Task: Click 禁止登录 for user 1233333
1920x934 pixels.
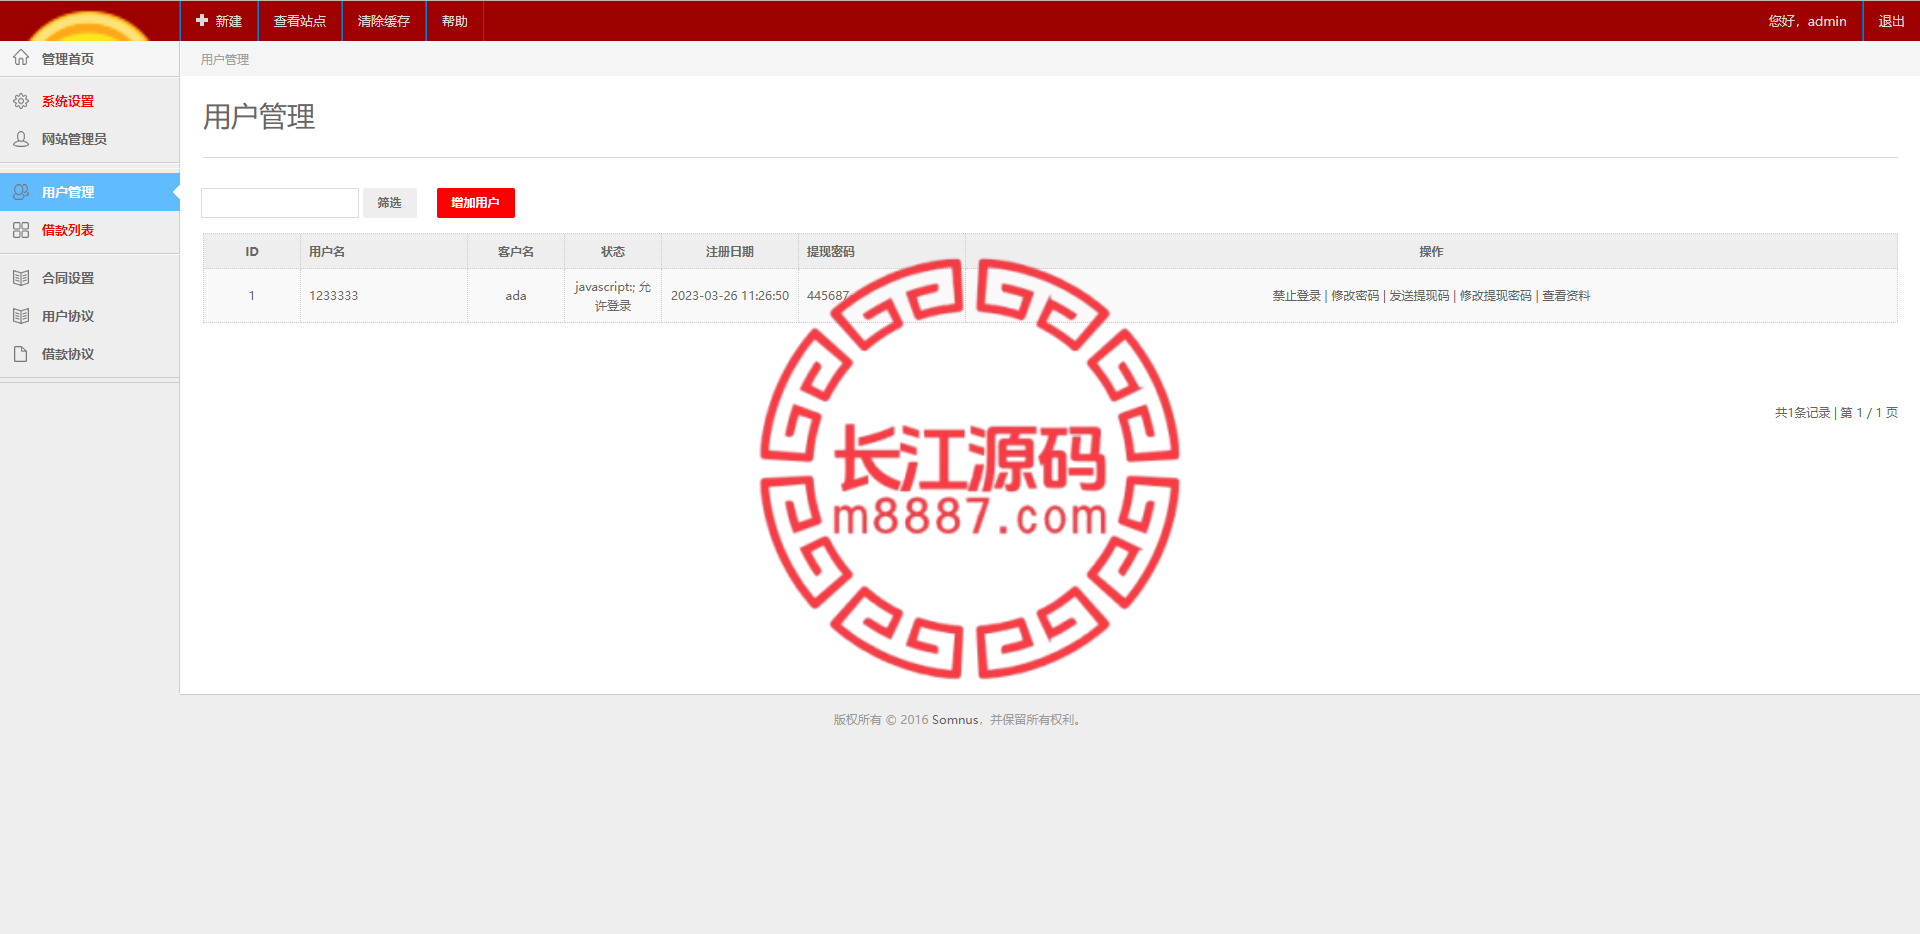Action: tap(1297, 296)
